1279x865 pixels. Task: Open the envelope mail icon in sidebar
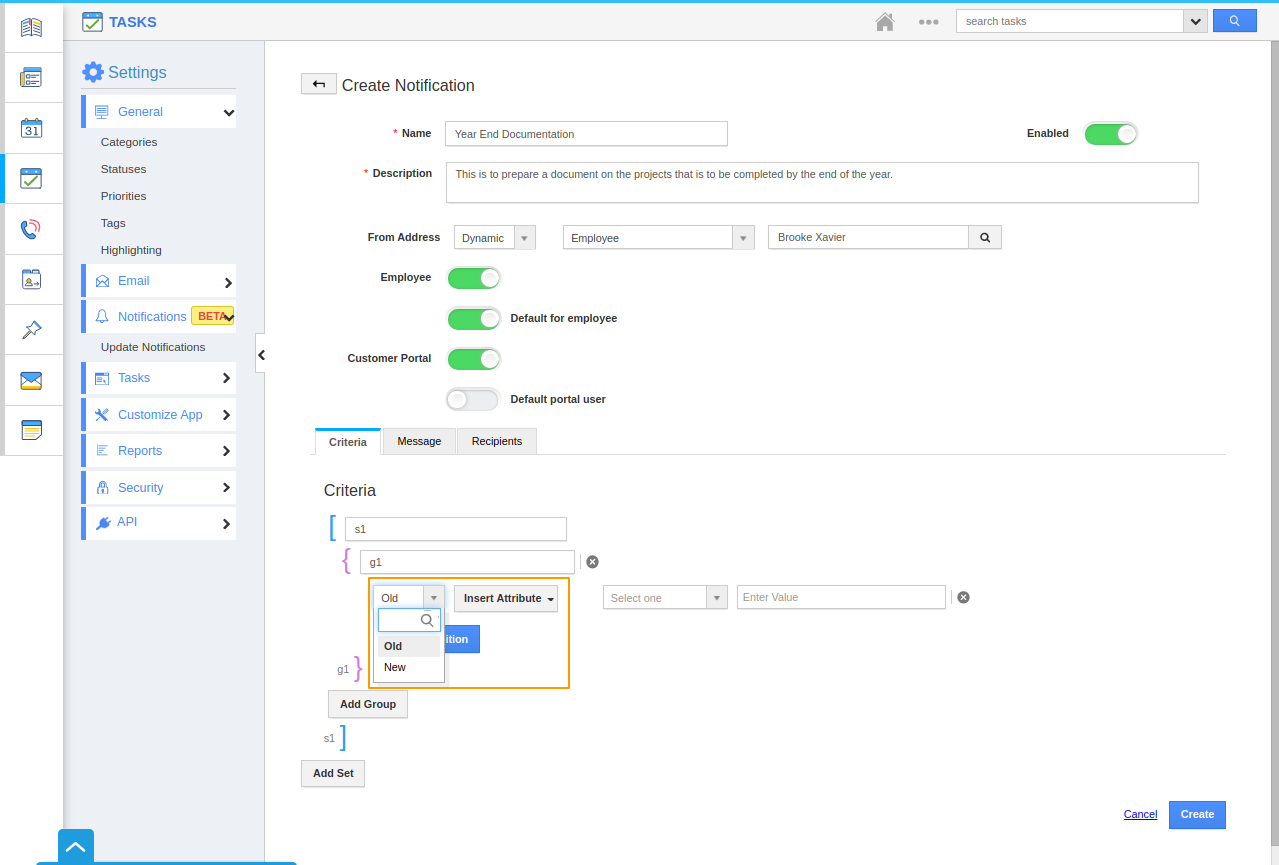point(32,380)
